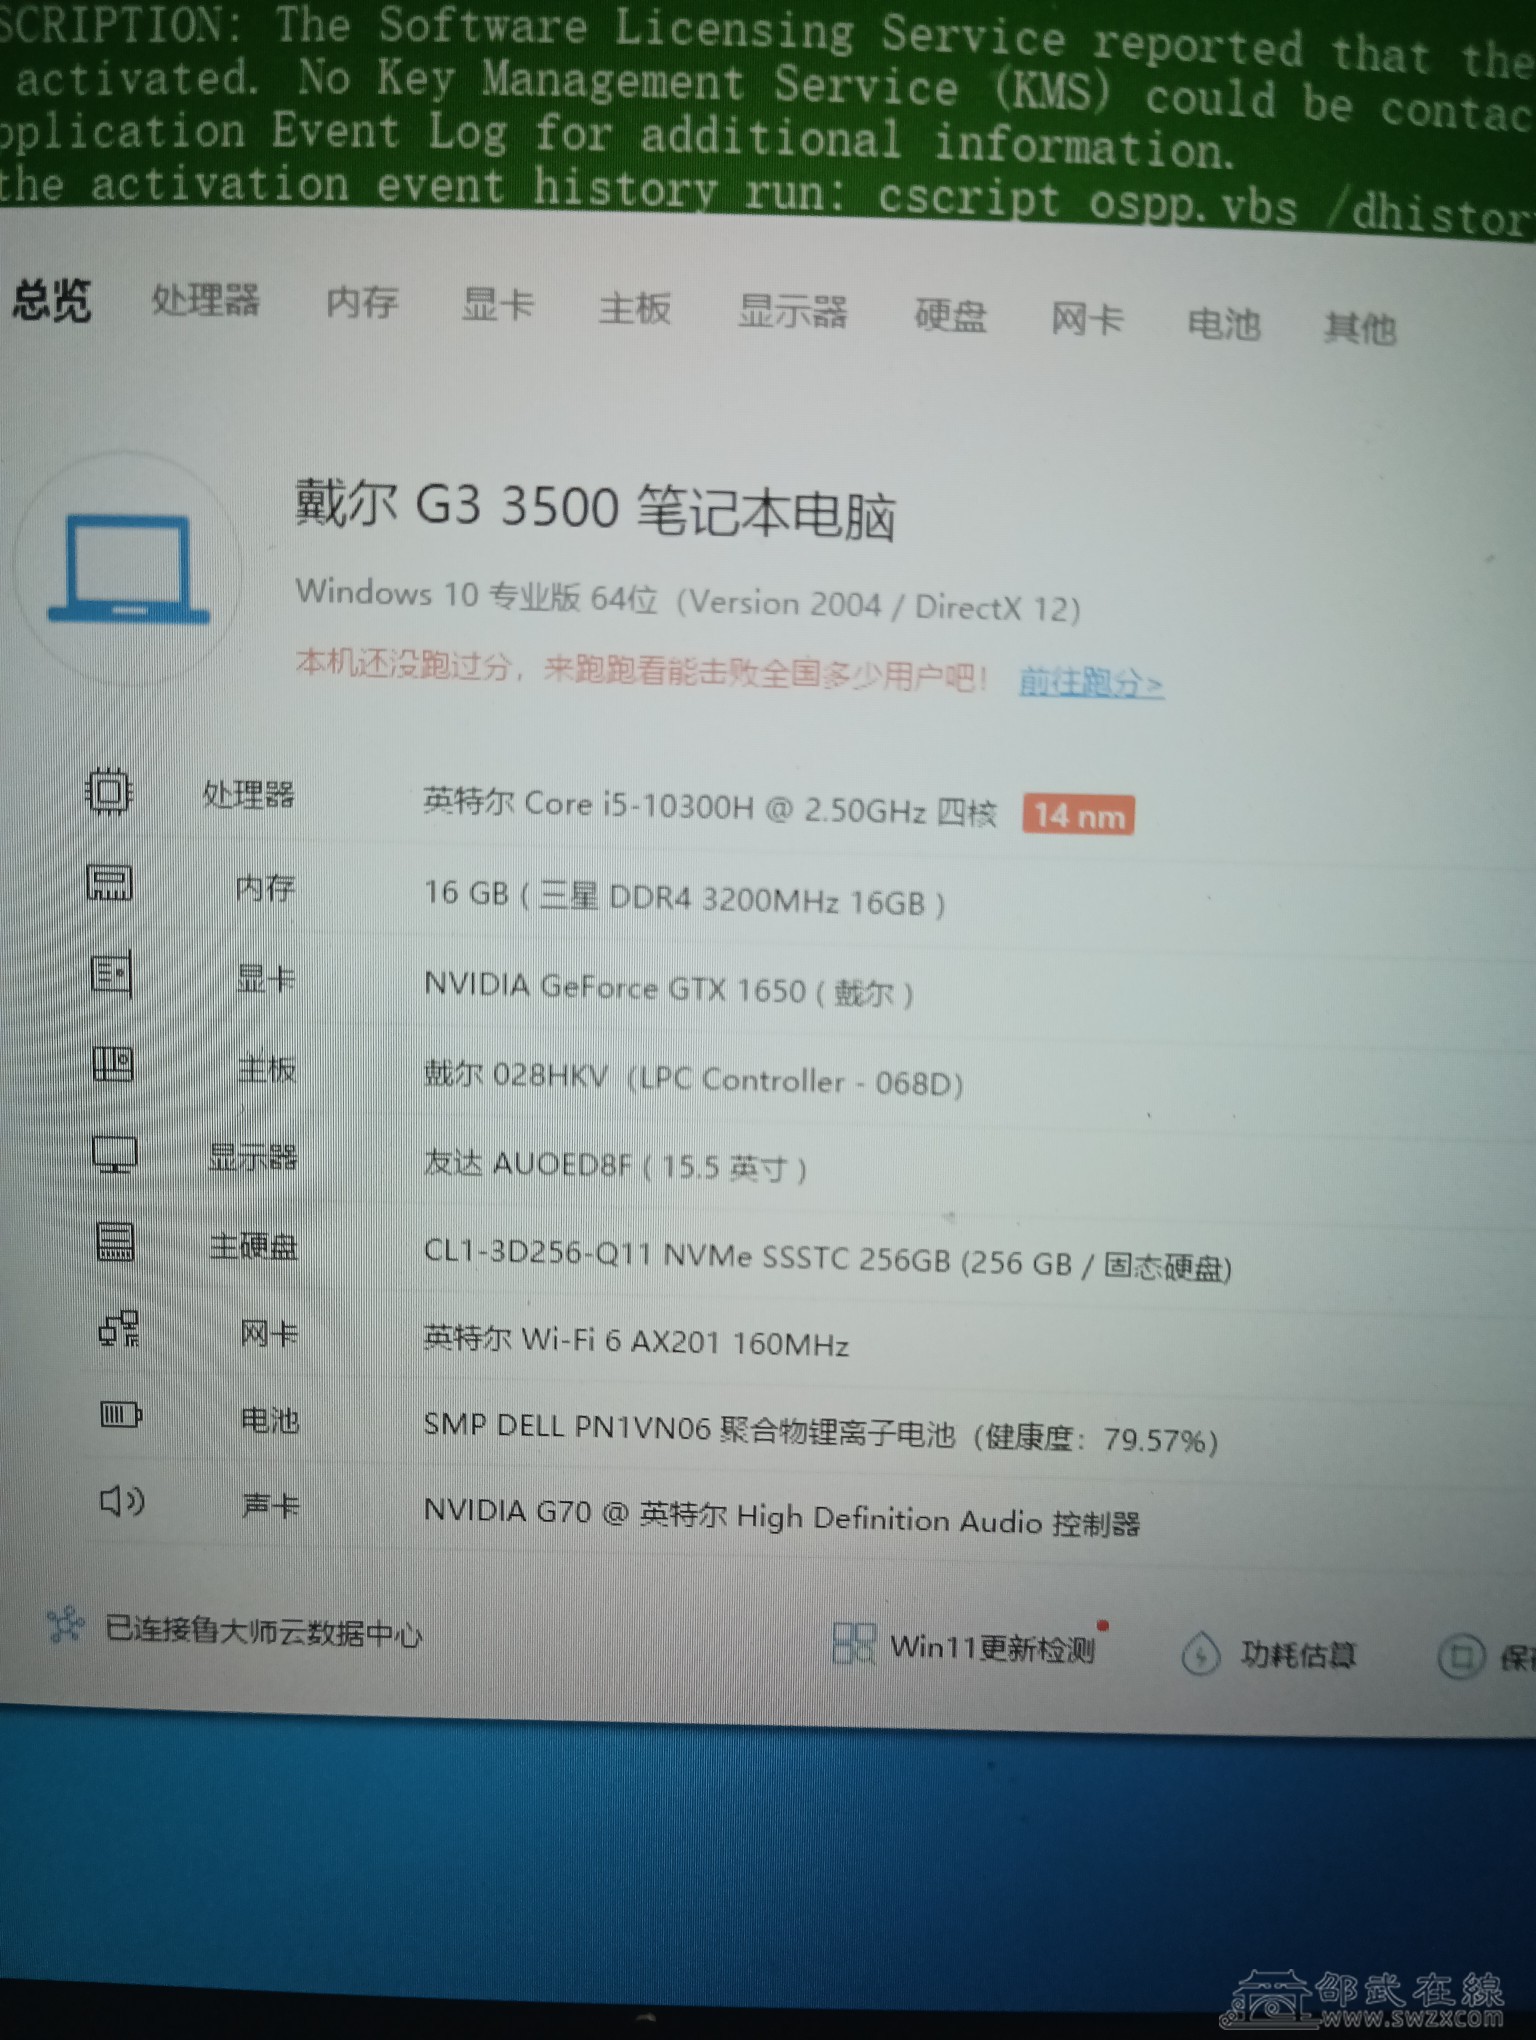Screen dimensions: 1536x2040
Task: Click the battery icon
Action: [x=121, y=1415]
